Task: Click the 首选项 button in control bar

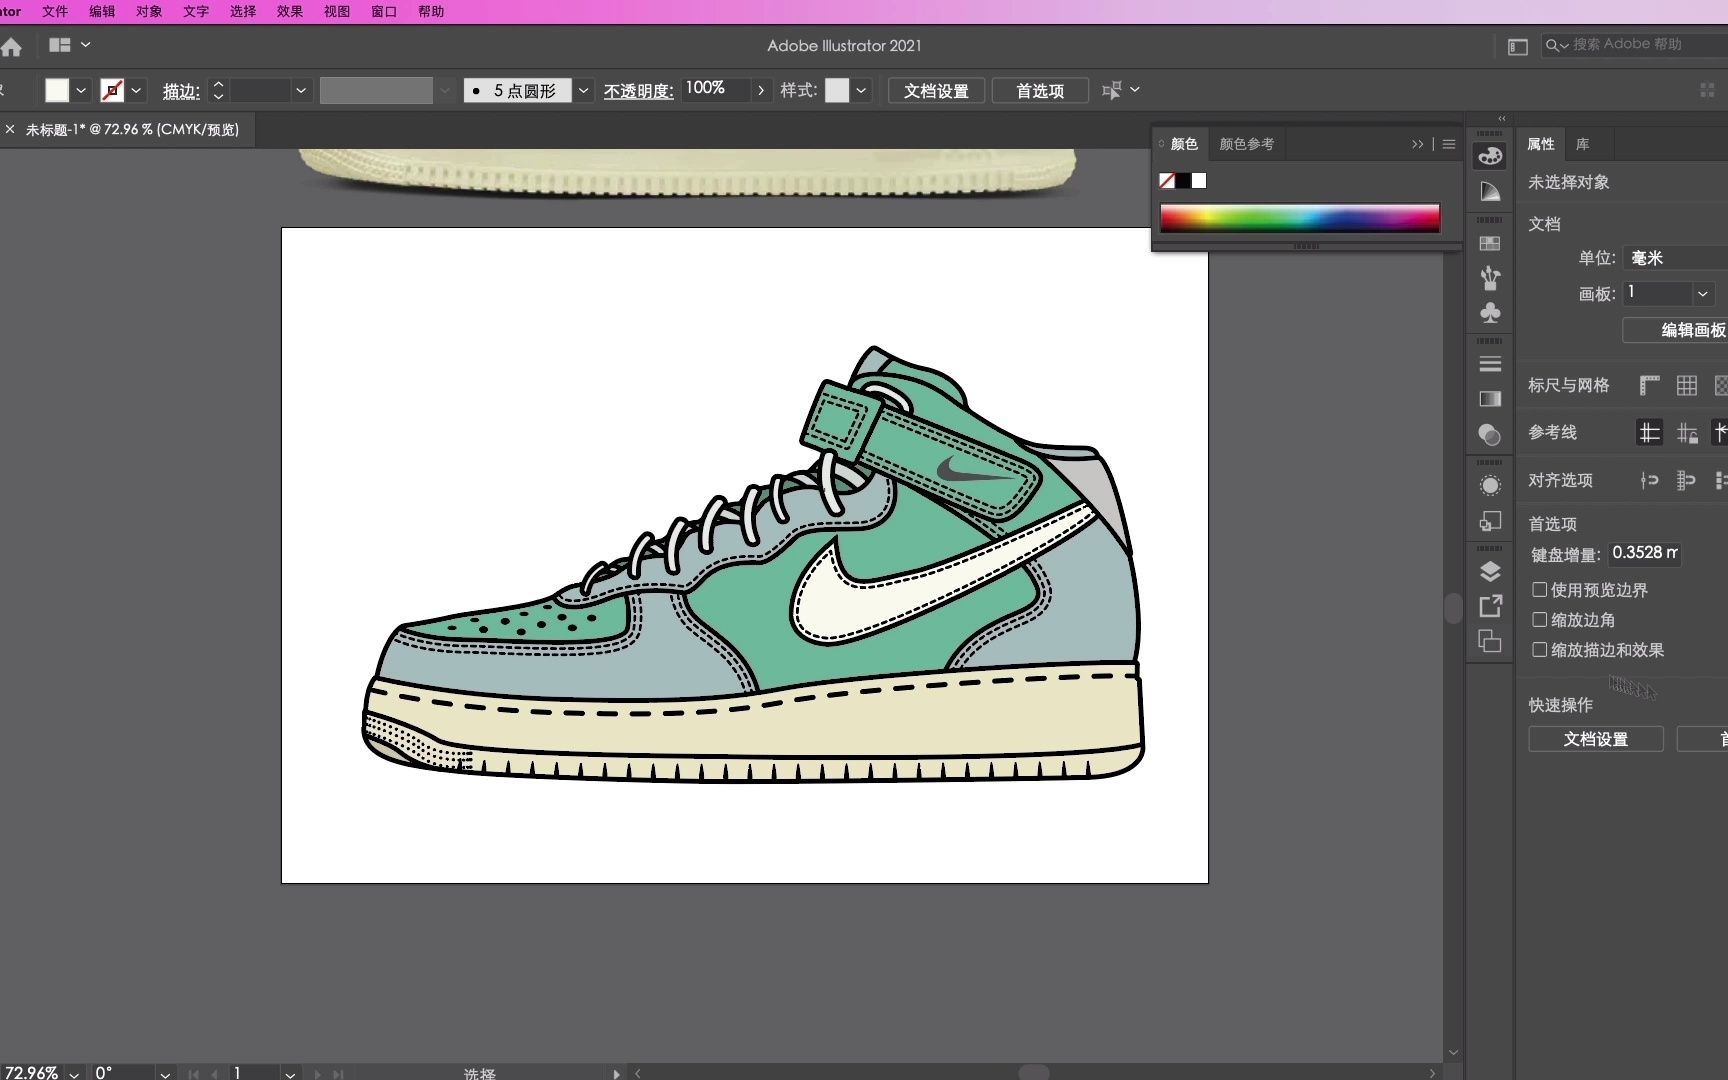Action: (x=1040, y=91)
